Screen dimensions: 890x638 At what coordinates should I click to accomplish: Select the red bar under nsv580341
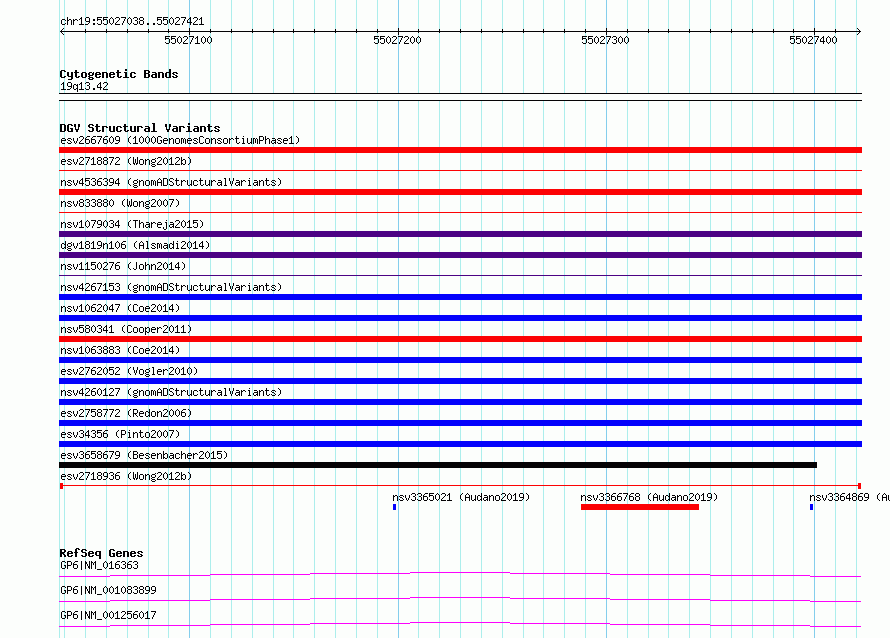coord(460,339)
